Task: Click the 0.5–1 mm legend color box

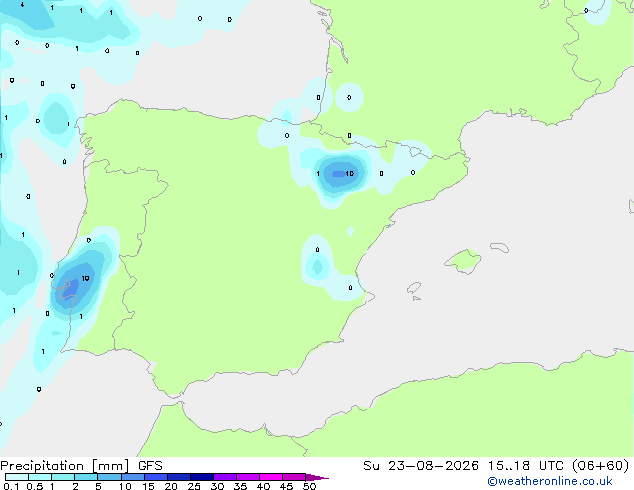Action: pyautogui.click(x=40, y=477)
